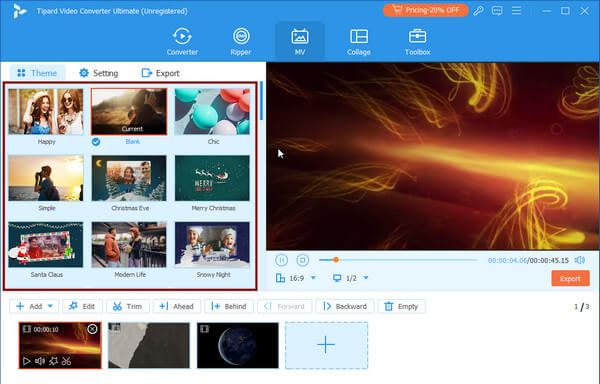The width and height of the screenshot is (600, 384).
Task: Expand the Add dropdown arrow
Action: 51,306
